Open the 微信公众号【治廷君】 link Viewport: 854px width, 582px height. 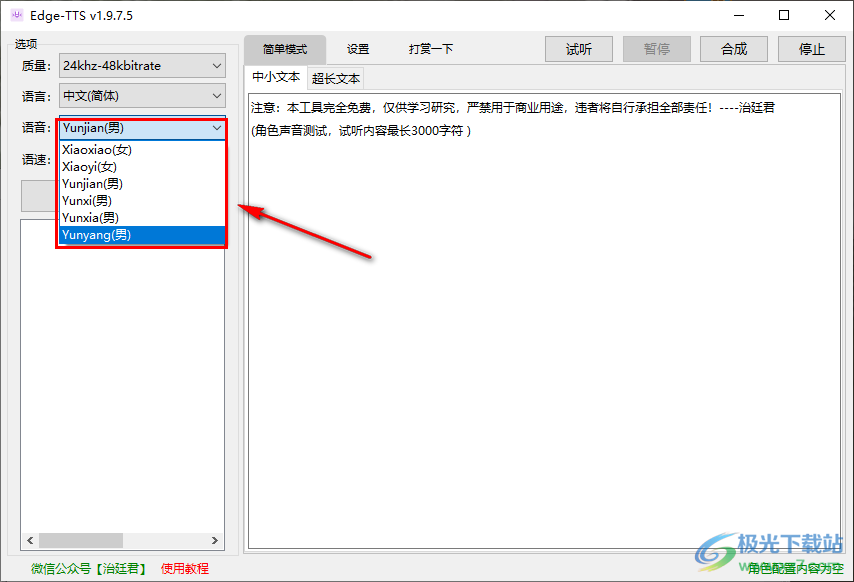(89, 568)
